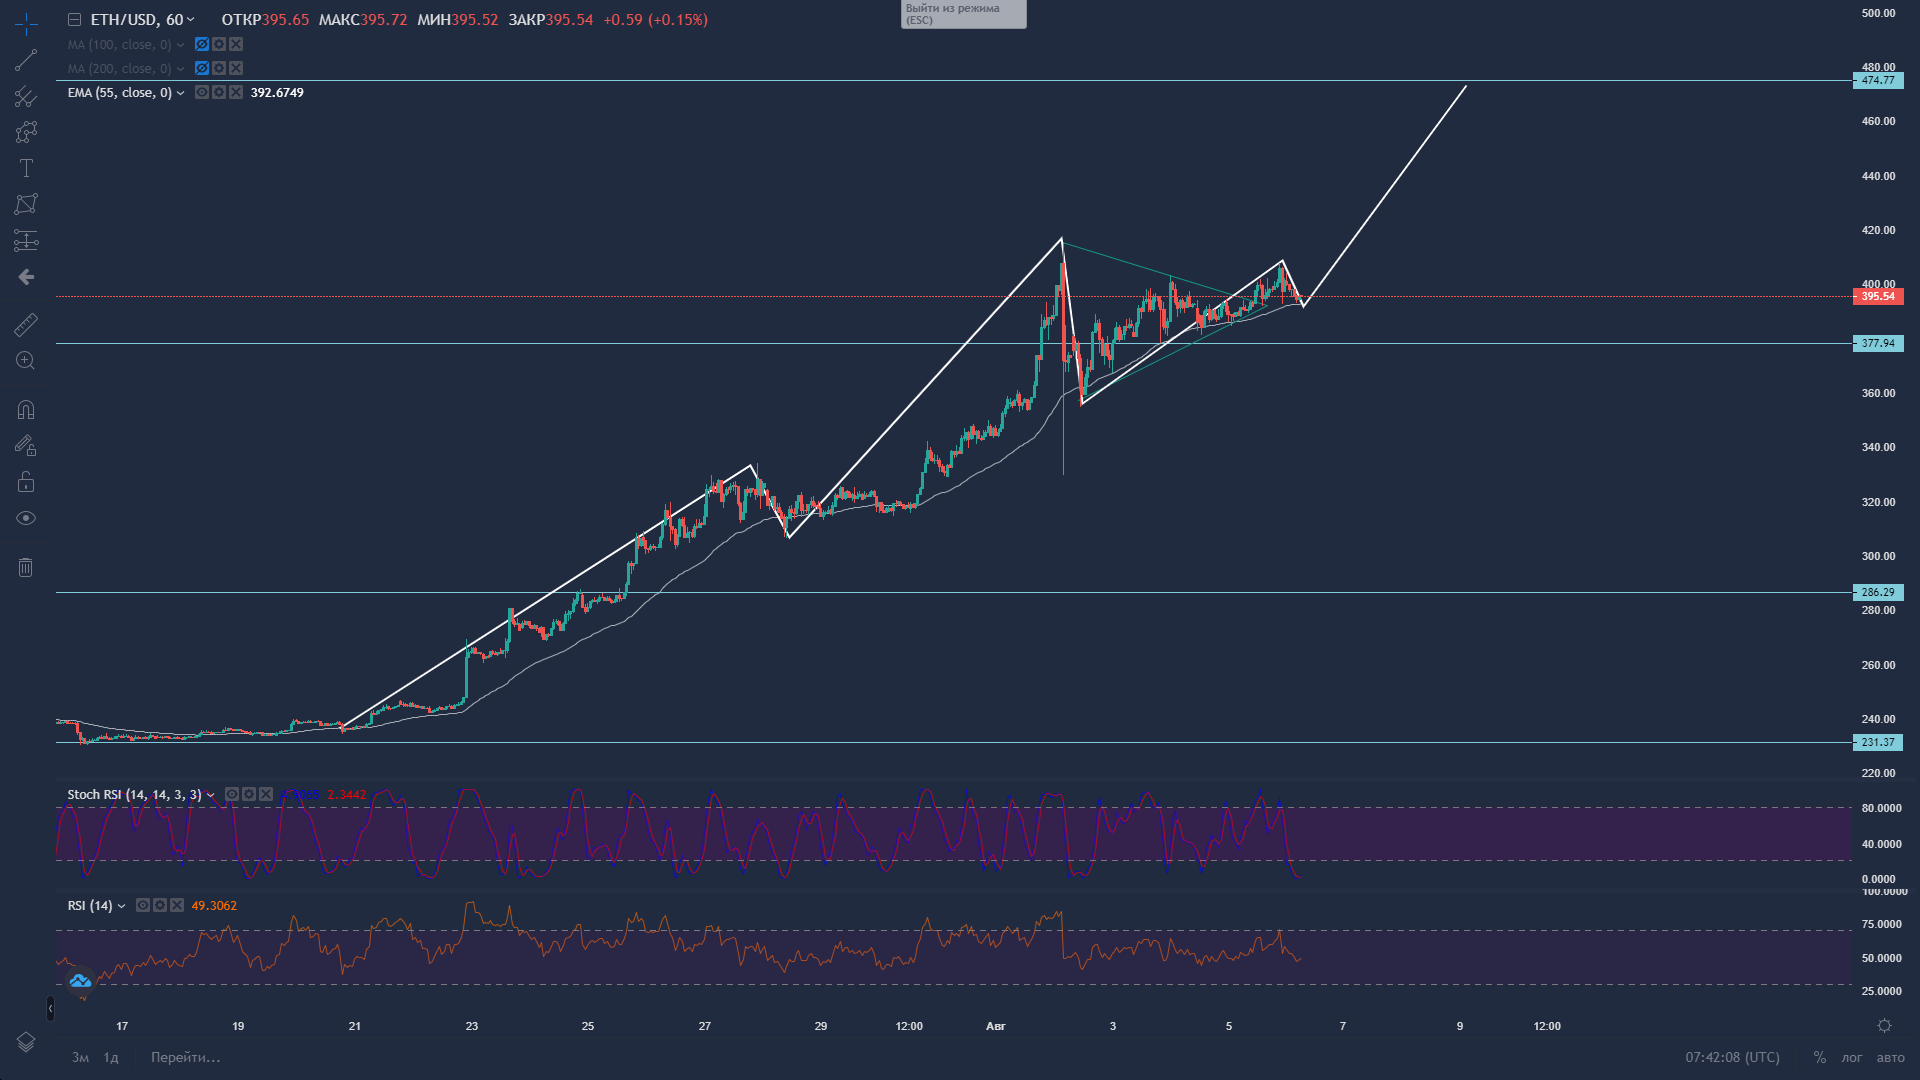The width and height of the screenshot is (1920, 1080).
Task: Show the hidden MA 100 indicator
Action: click(202, 44)
